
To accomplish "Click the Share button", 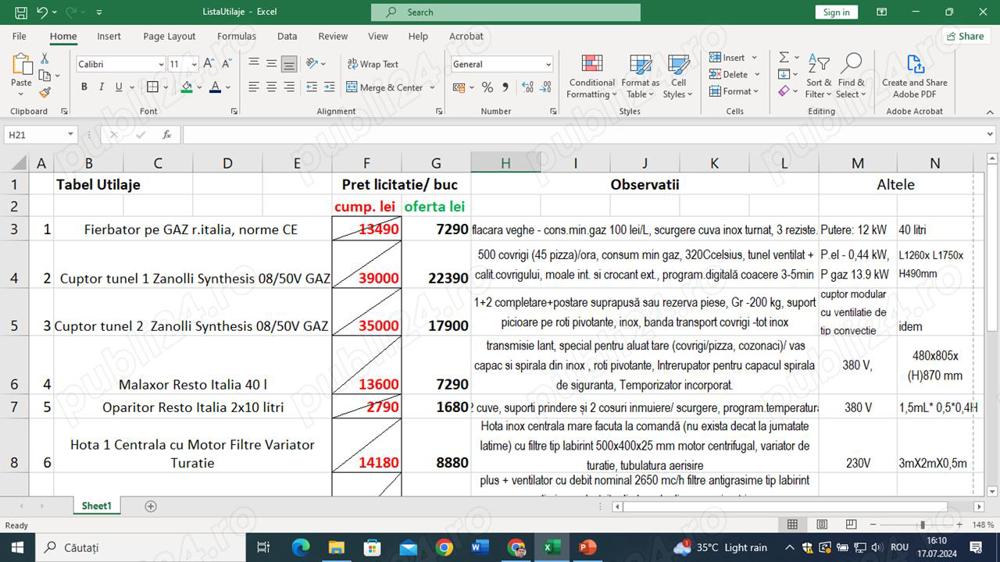I will 965,36.
